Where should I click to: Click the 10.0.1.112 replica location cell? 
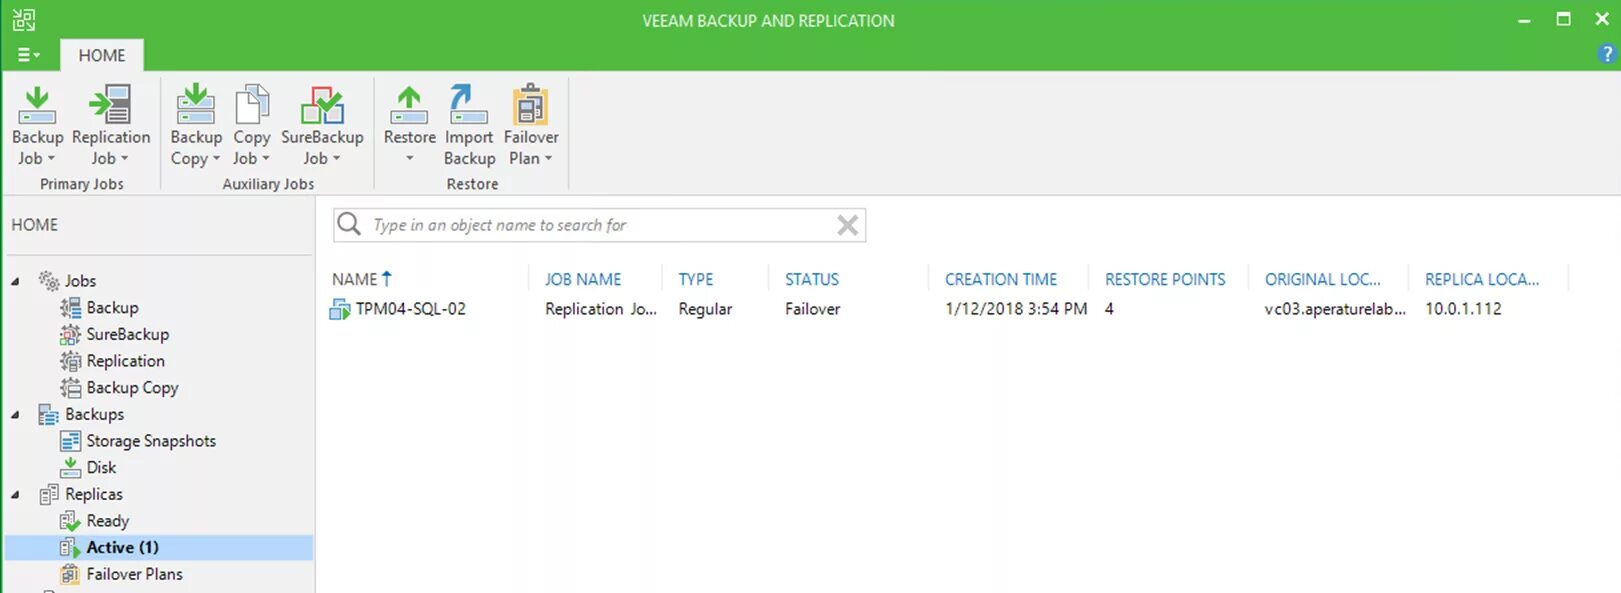coord(1463,309)
